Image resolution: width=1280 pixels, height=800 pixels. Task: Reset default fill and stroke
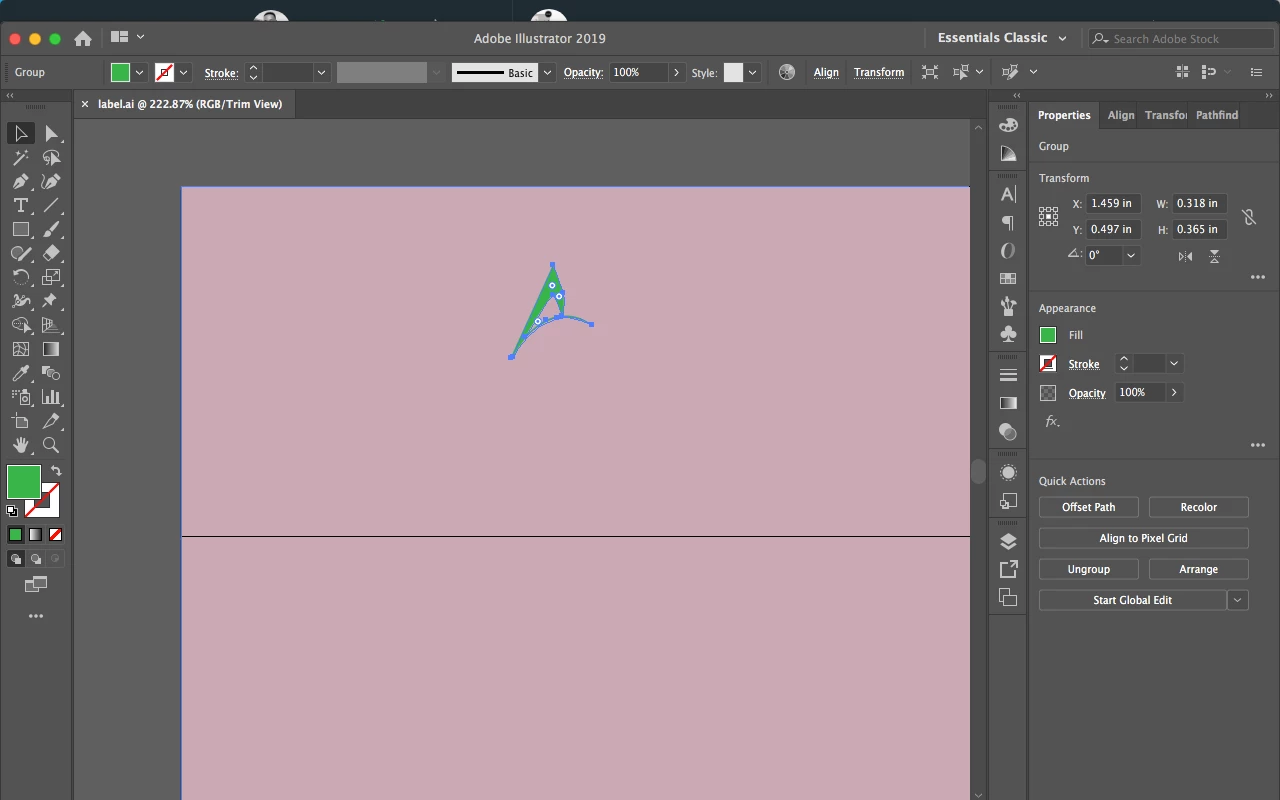pyautogui.click(x=12, y=510)
